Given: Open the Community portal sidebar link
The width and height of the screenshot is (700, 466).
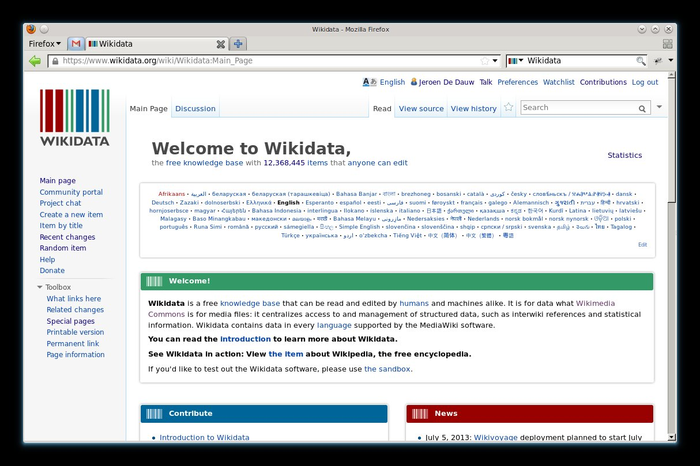Looking at the screenshot, I should [71, 192].
